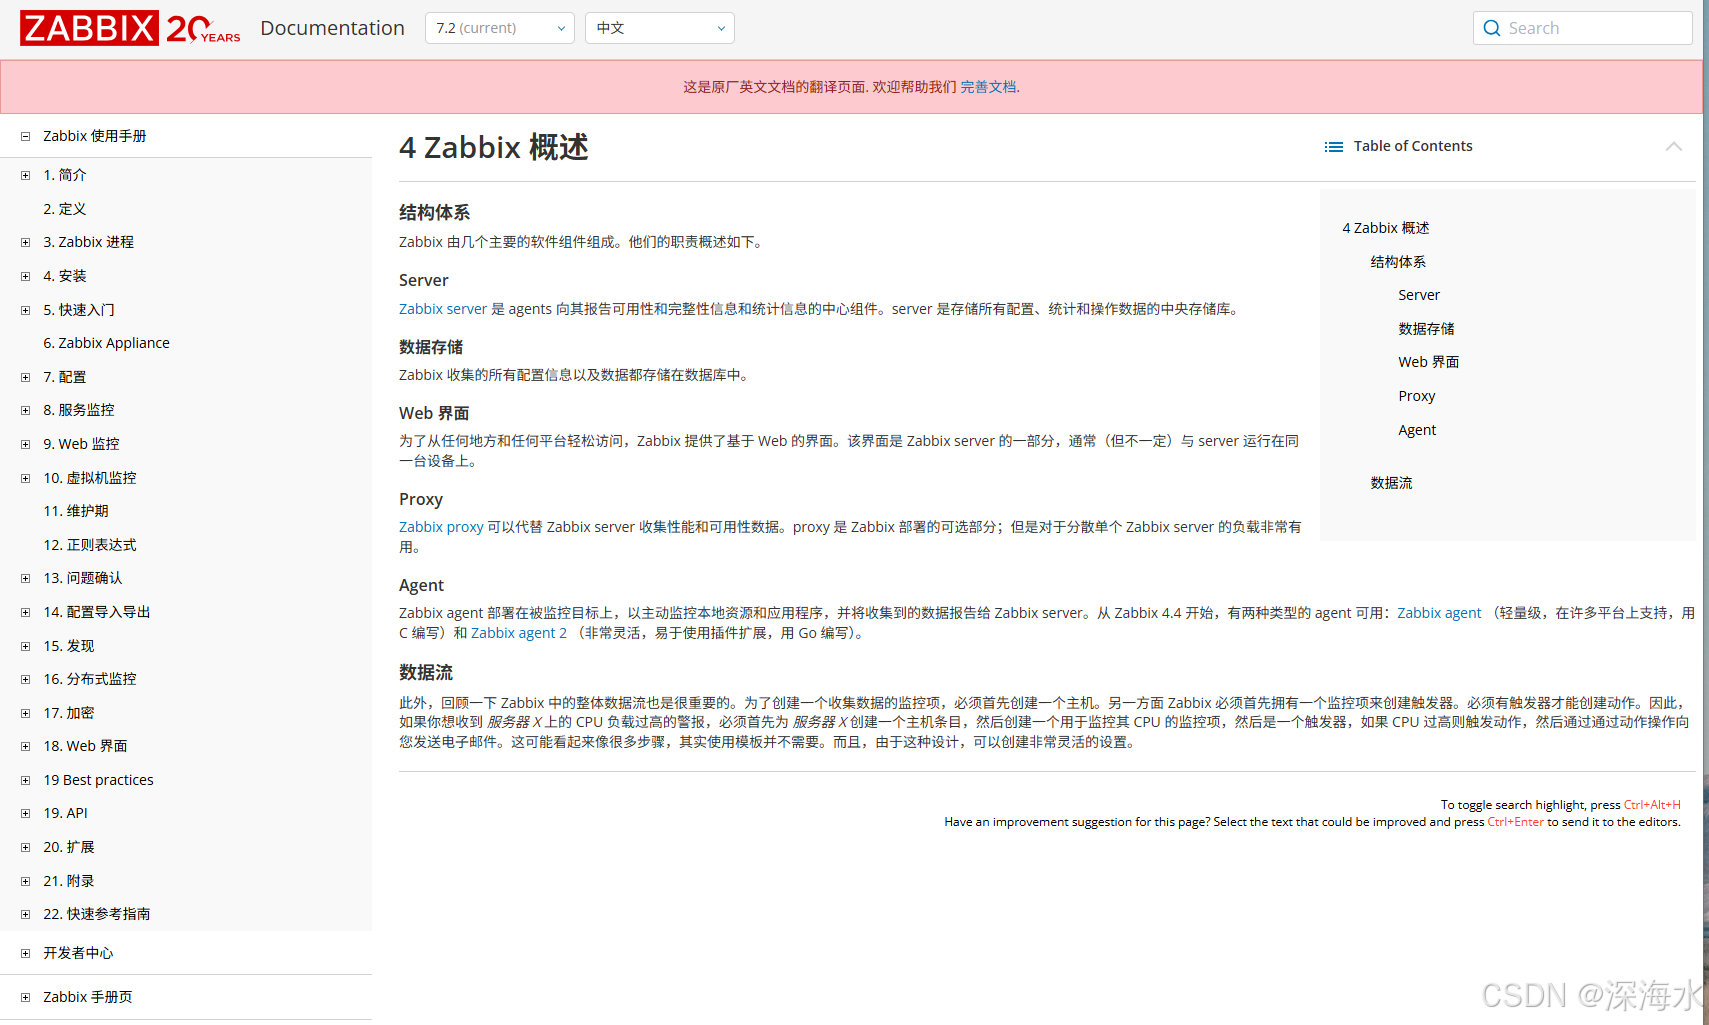The width and height of the screenshot is (1709, 1025).
Task: Click the Agent section heading in article
Action: click(x=421, y=586)
